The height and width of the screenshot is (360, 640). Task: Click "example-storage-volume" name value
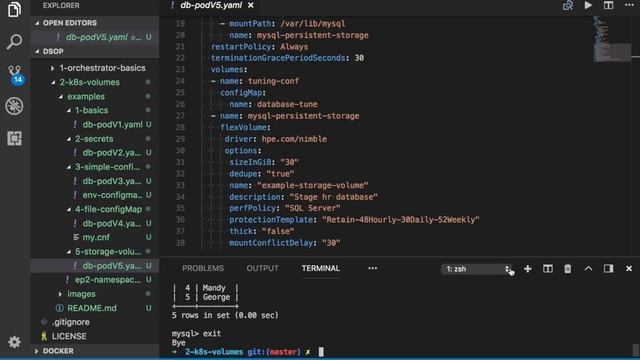[x=313, y=185]
